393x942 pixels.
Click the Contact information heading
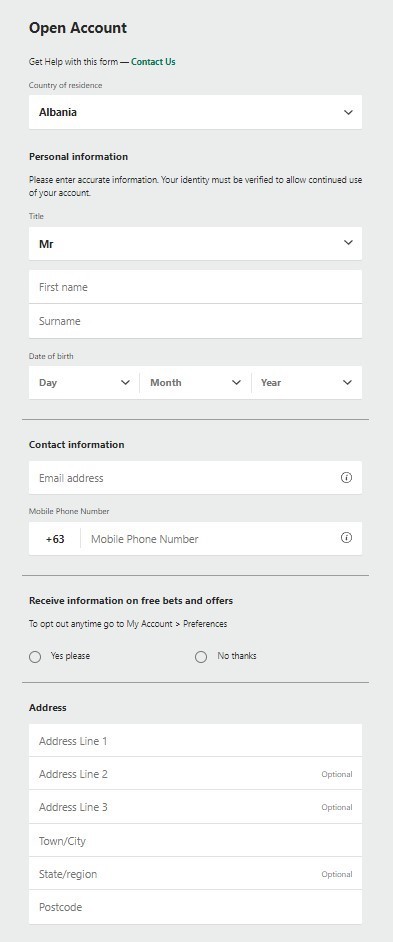point(76,445)
